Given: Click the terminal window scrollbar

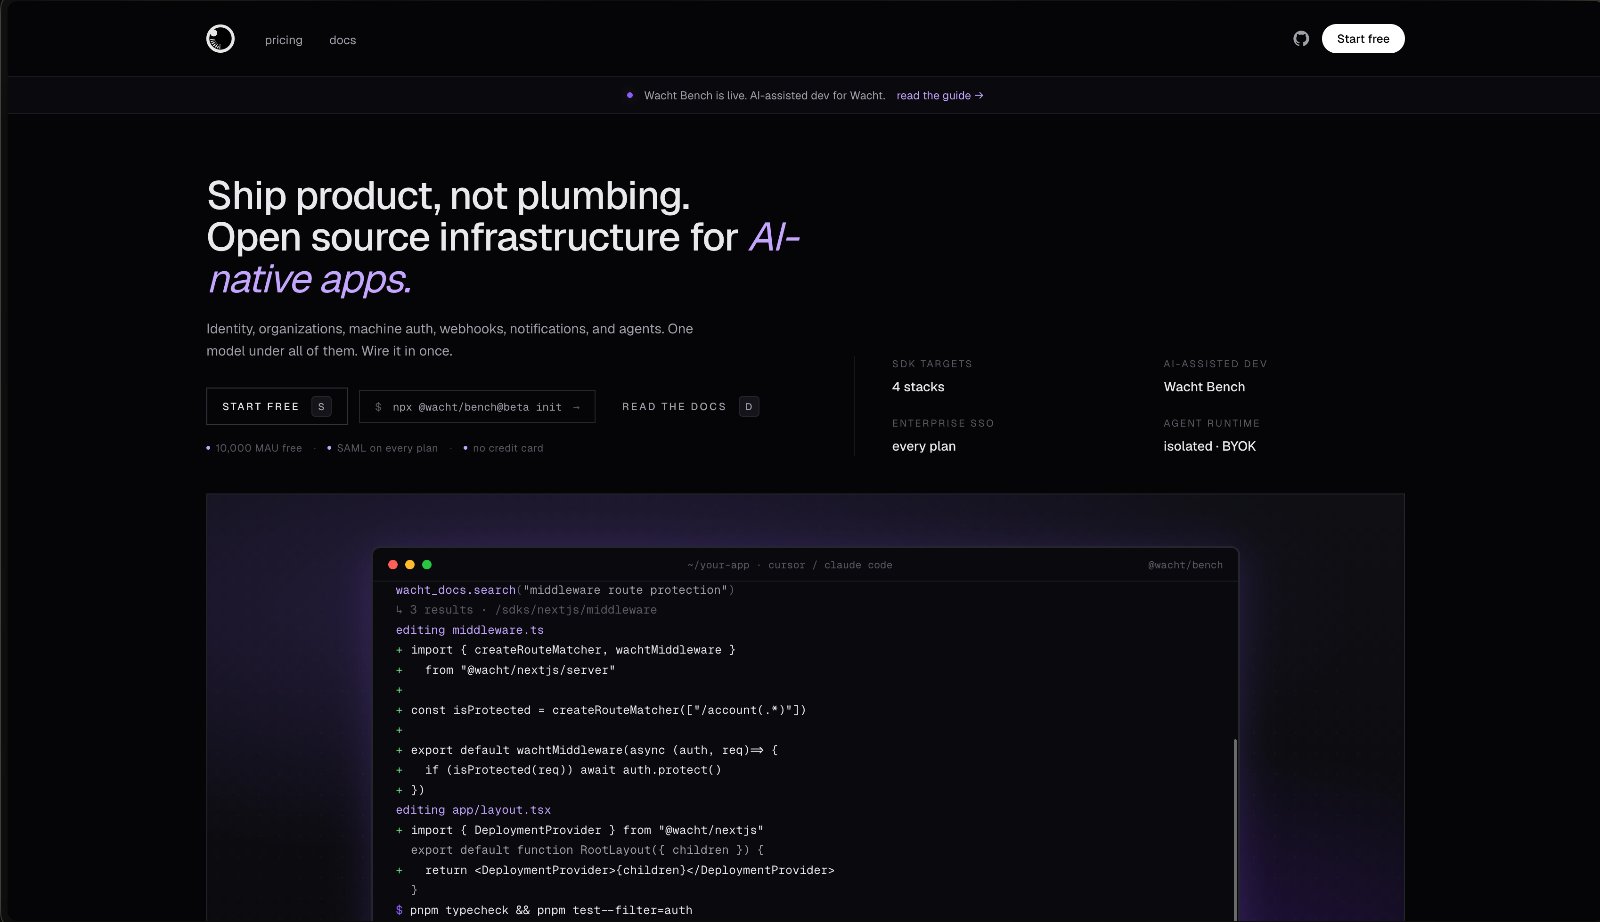Looking at the screenshot, I should coord(1236,830).
